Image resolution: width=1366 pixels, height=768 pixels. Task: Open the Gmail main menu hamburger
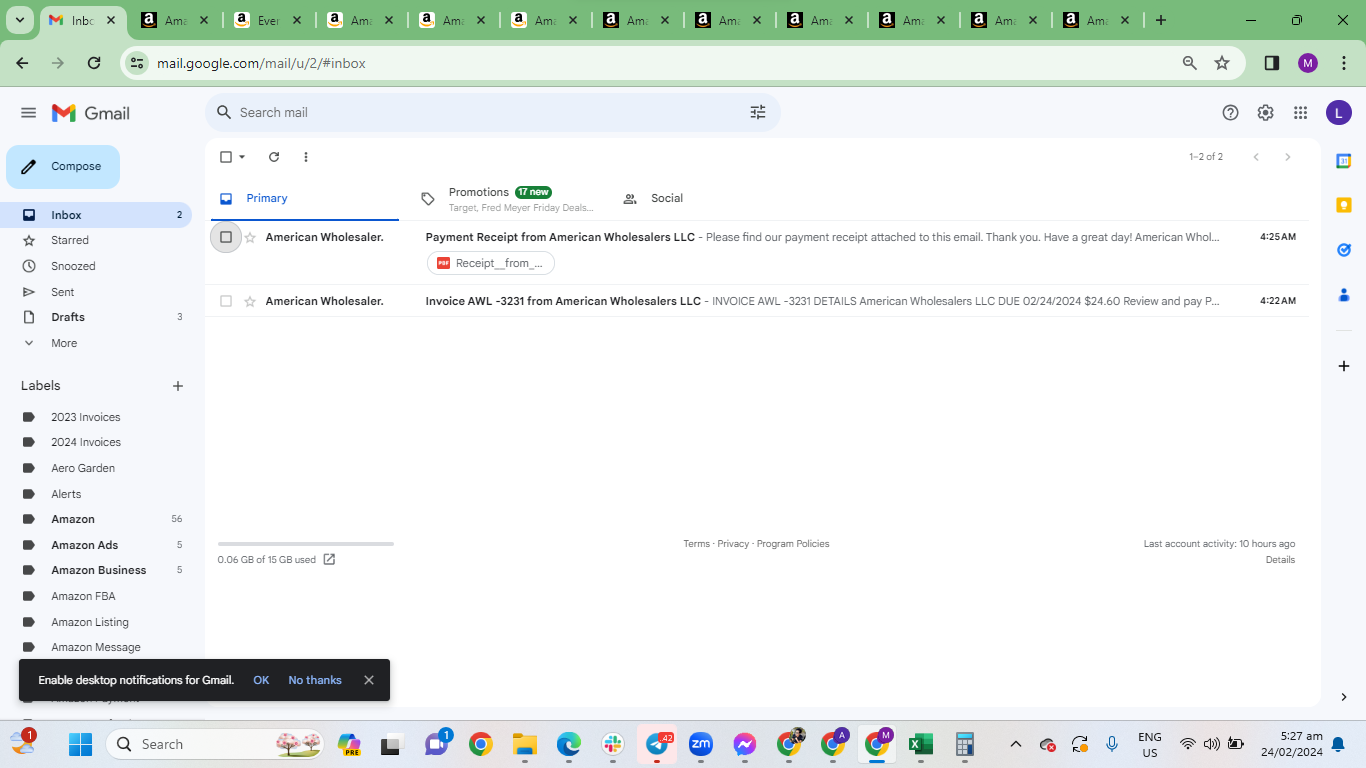click(28, 113)
